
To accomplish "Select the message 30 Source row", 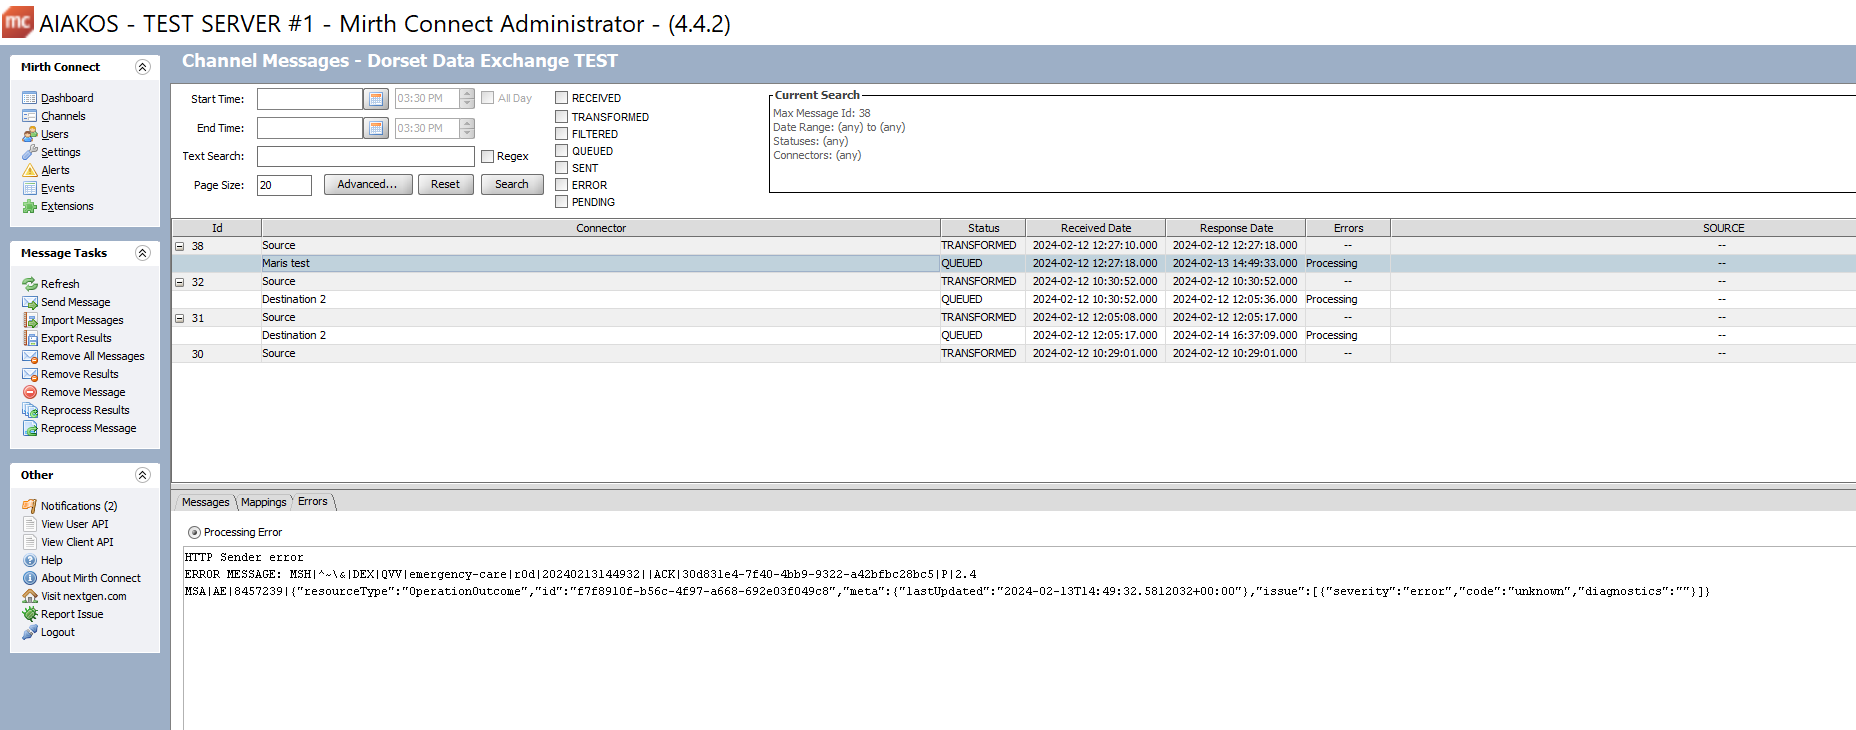I will (x=1014, y=354).
